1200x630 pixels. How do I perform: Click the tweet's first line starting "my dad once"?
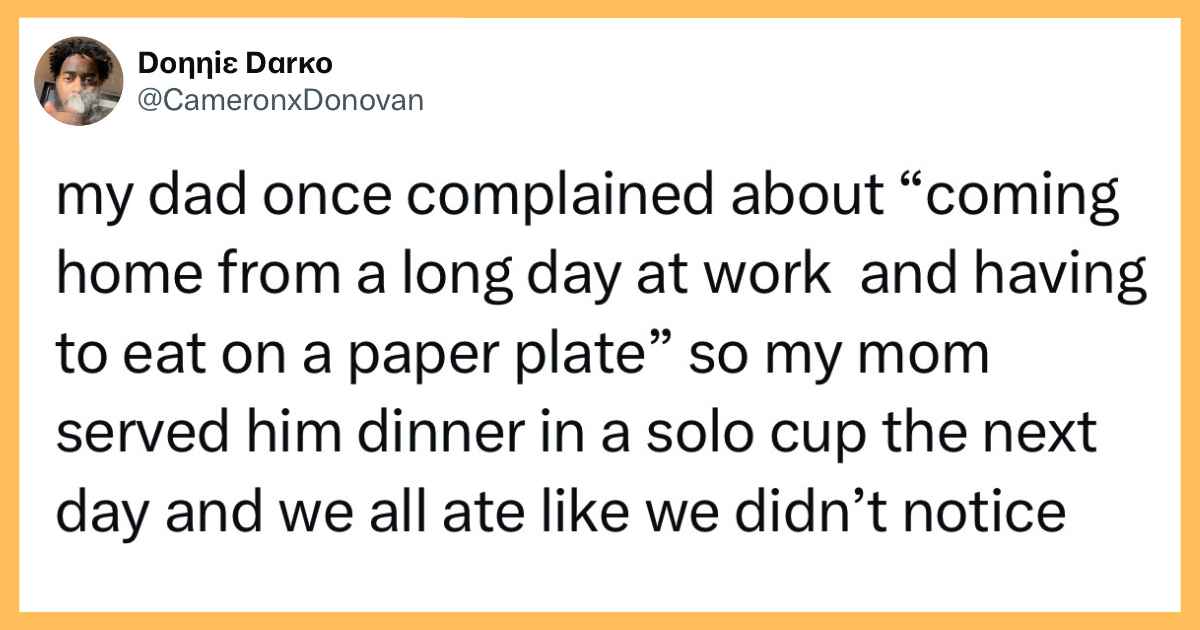(586, 197)
